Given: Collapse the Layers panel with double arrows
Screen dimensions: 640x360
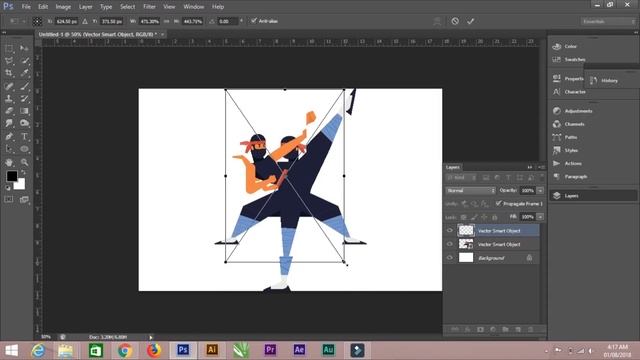Looking at the screenshot, I should pyautogui.click(x=530, y=167).
